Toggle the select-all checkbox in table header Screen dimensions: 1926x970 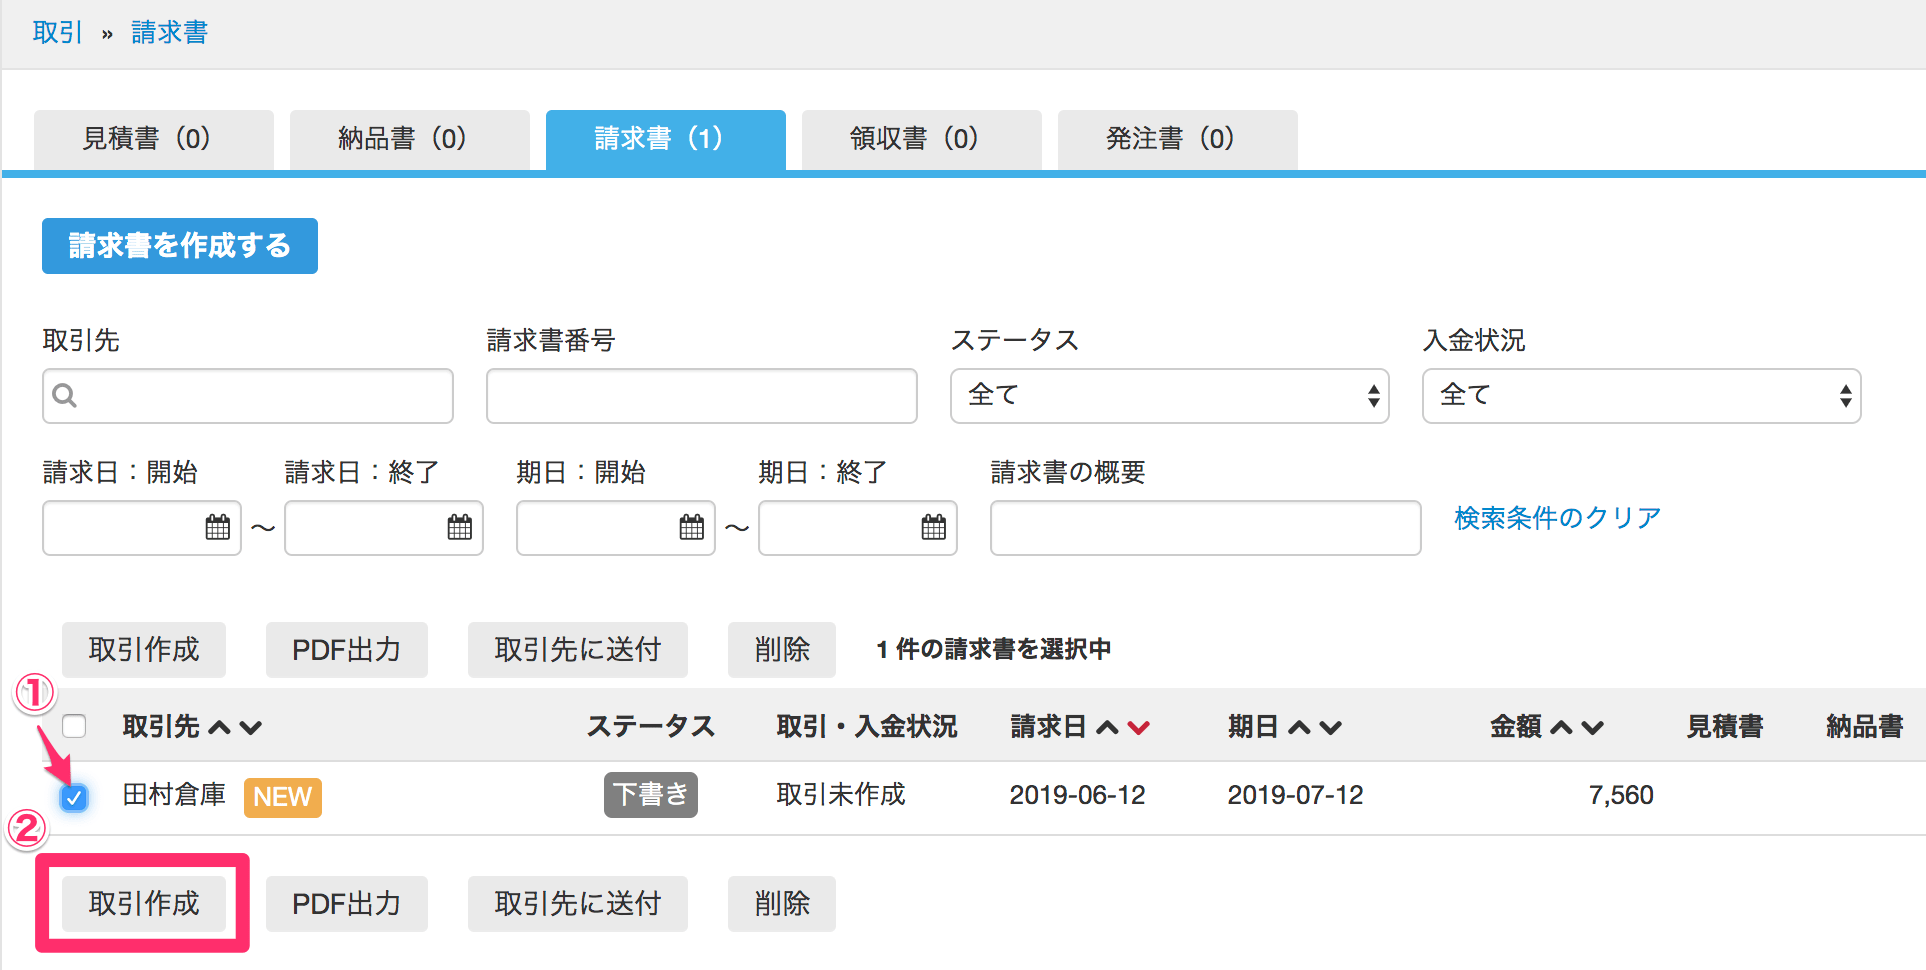click(74, 726)
